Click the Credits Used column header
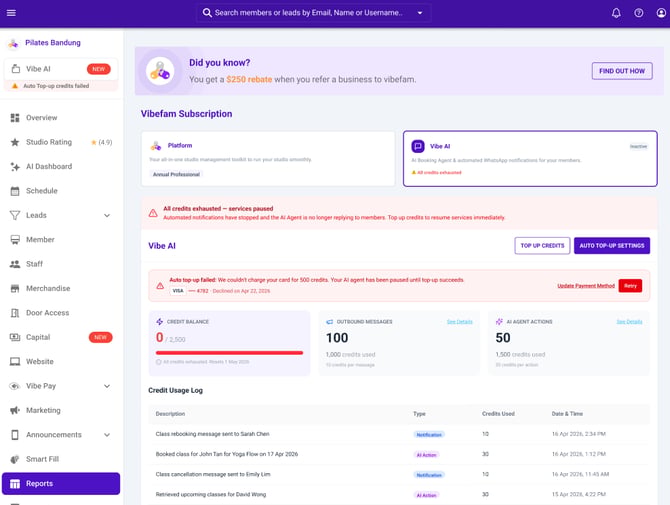 [498, 414]
